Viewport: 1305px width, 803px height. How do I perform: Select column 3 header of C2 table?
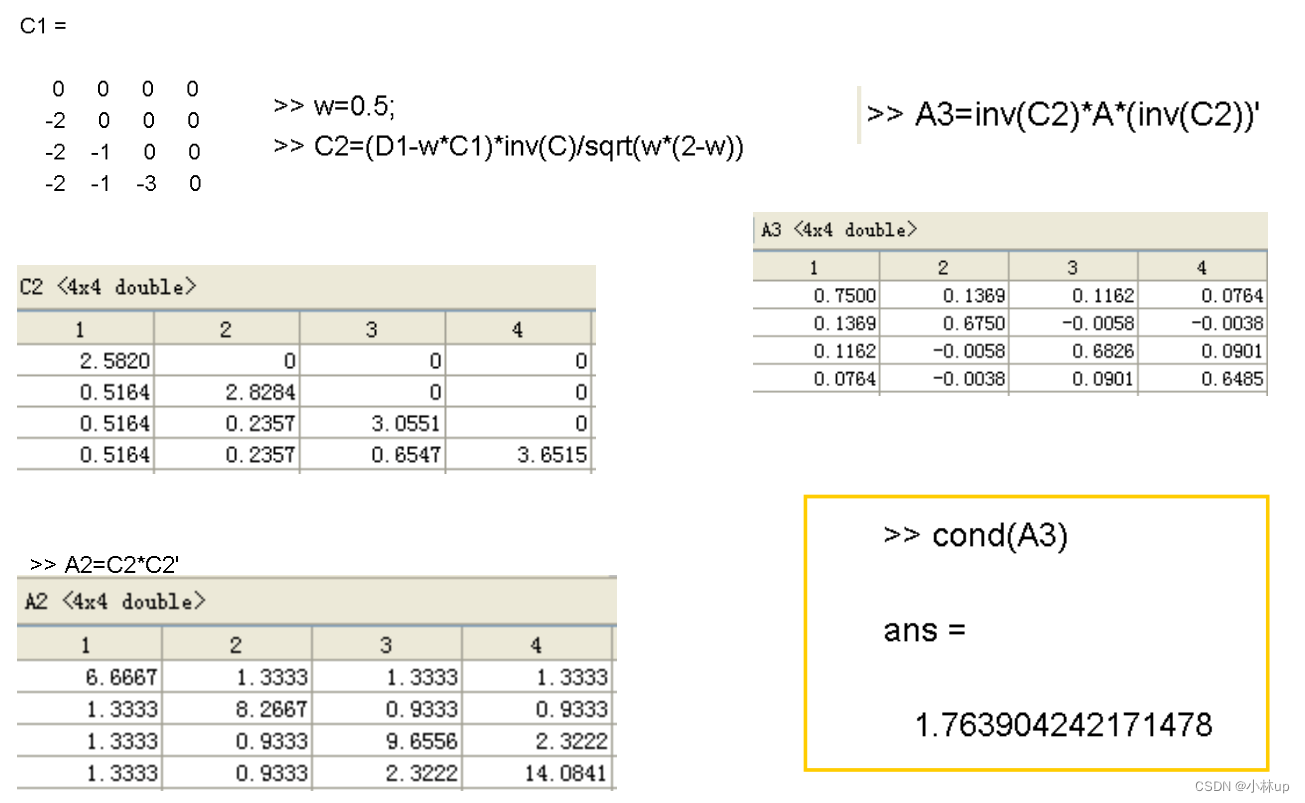[x=372, y=329]
